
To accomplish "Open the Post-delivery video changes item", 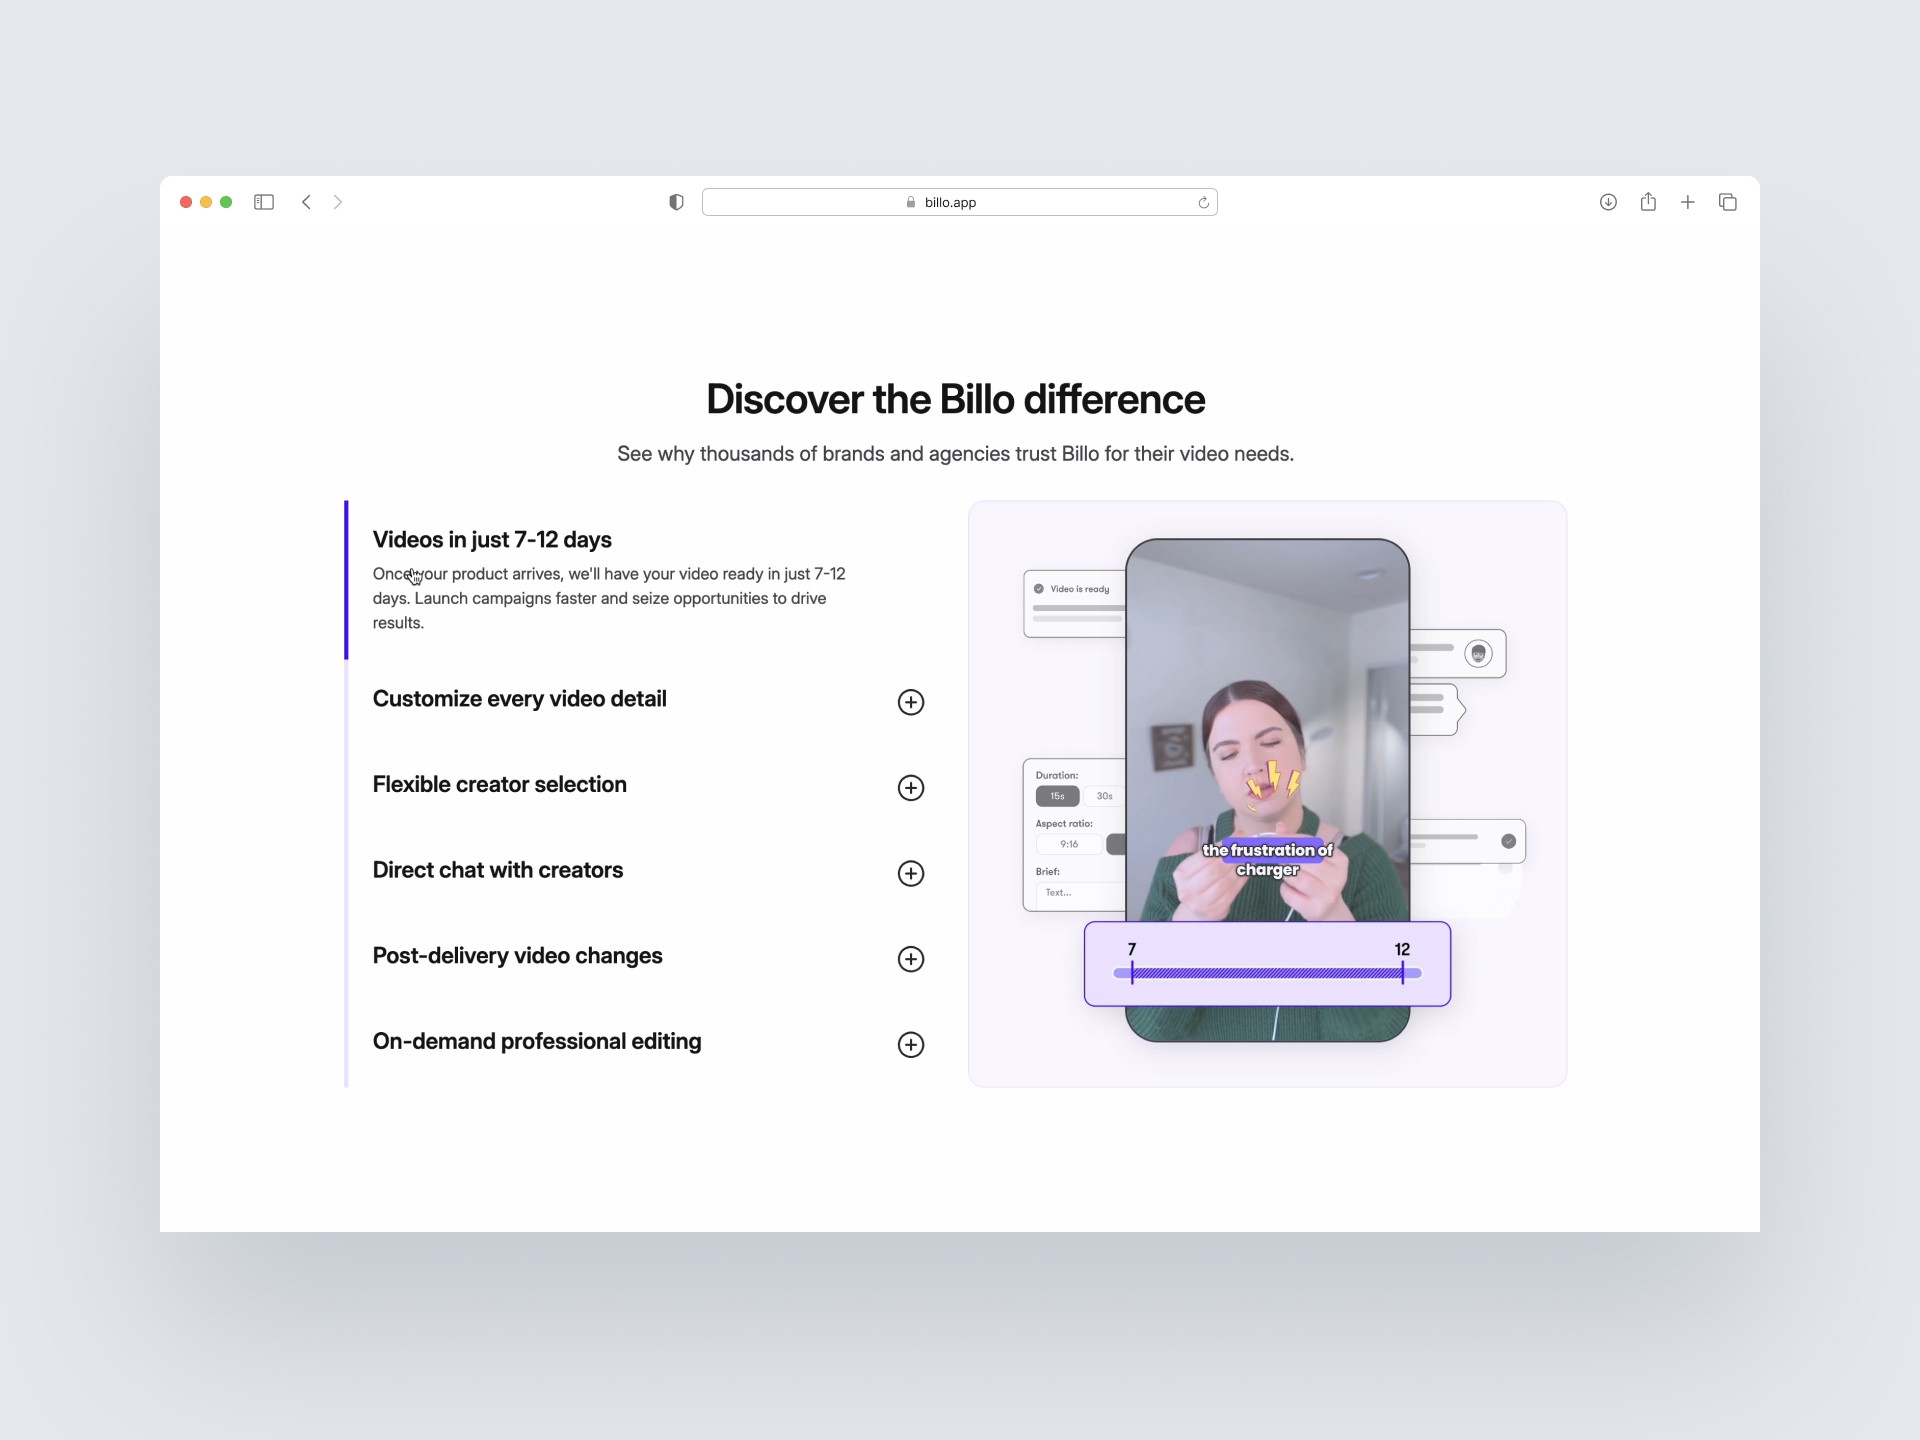I will point(517,956).
